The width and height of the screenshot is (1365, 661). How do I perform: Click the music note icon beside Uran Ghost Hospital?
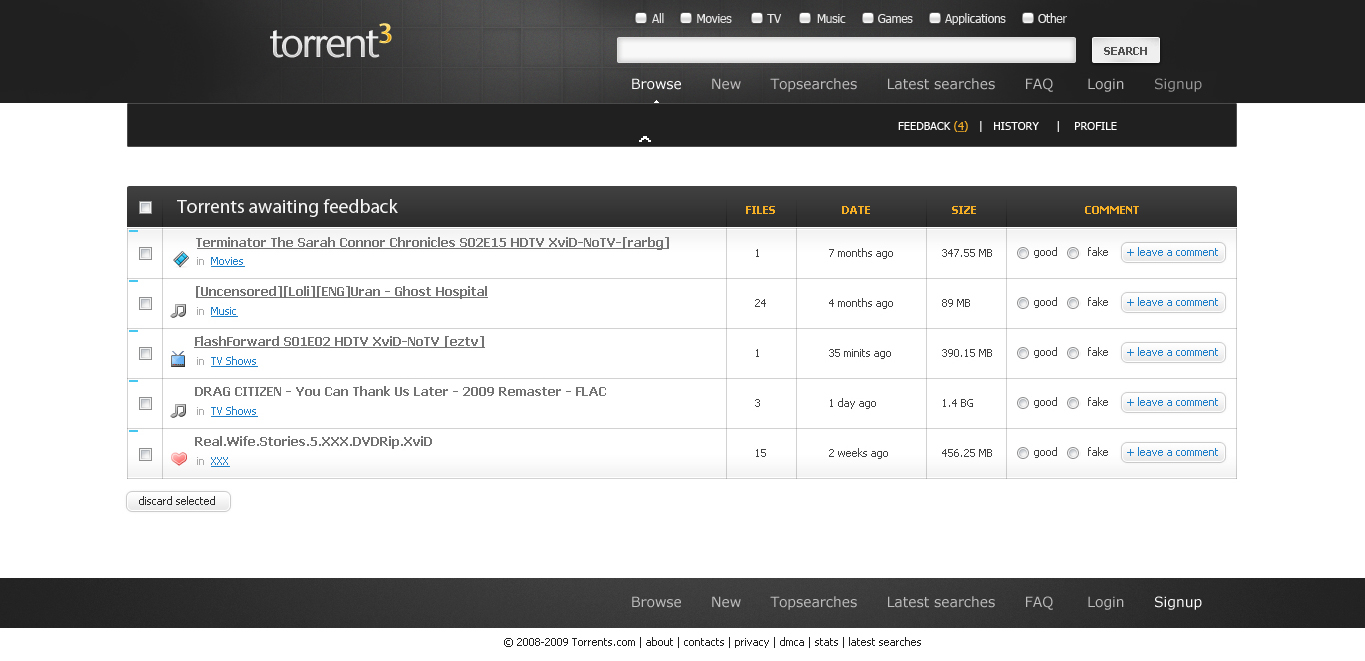click(x=179, y=309)
